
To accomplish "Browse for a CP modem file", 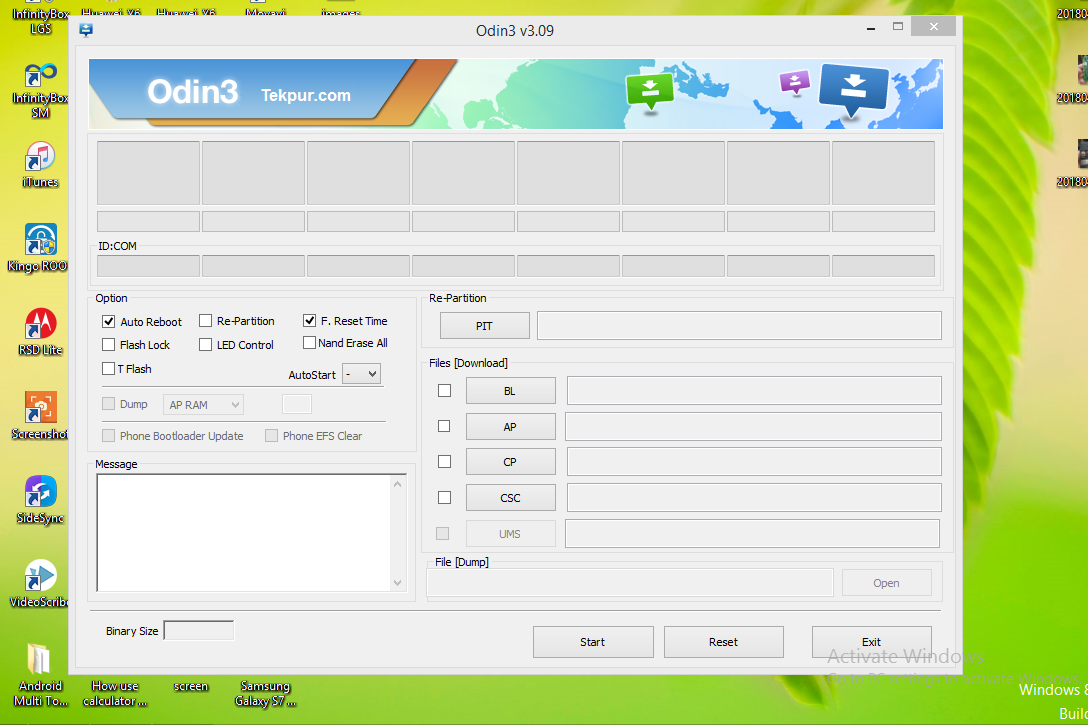I will pyautogui.click(x=510, y=461).
